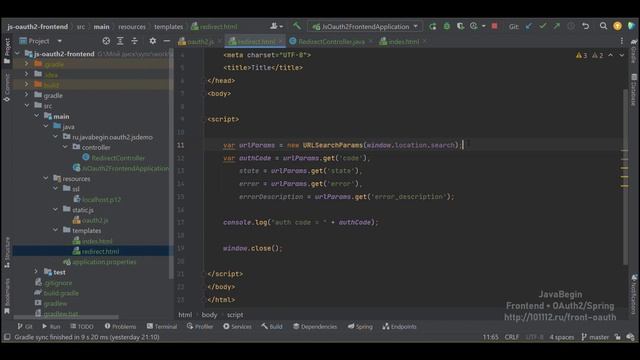Viewport: 640px width, 360px height.
Task: Expand the gradle folder in tree
Action: pos(27,95)
